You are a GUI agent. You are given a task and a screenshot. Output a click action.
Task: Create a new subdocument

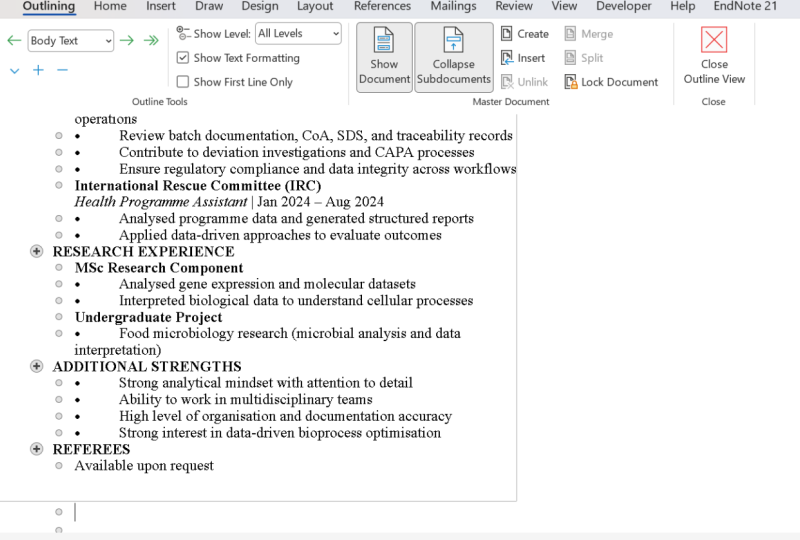pos(525,34)
